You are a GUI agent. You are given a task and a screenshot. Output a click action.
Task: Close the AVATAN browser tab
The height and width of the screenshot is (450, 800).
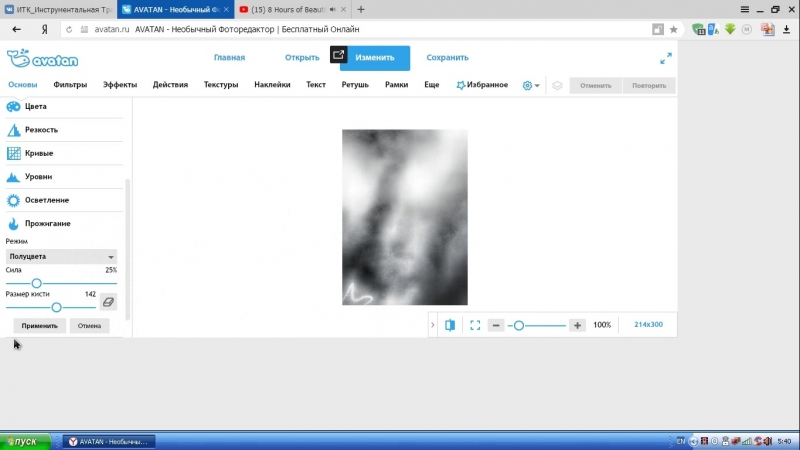click(x=226, y=10)
